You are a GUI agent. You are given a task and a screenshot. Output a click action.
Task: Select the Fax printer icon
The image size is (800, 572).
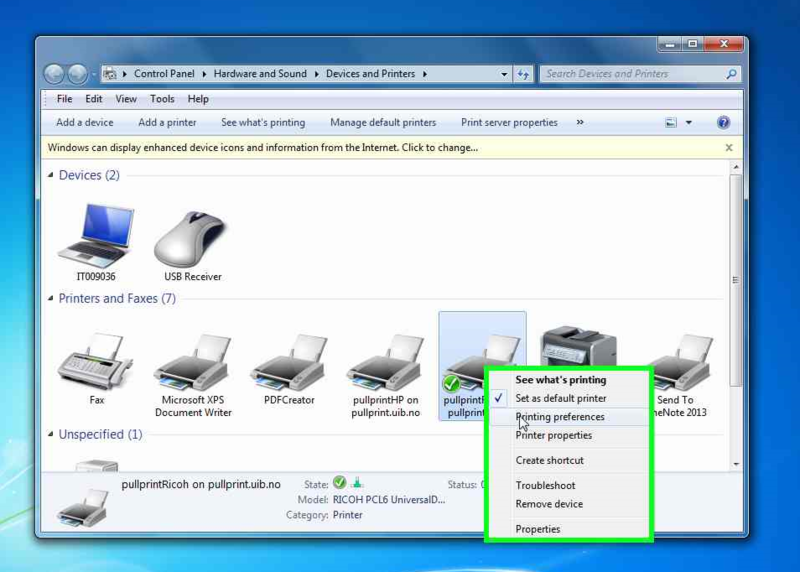[95, 361]
